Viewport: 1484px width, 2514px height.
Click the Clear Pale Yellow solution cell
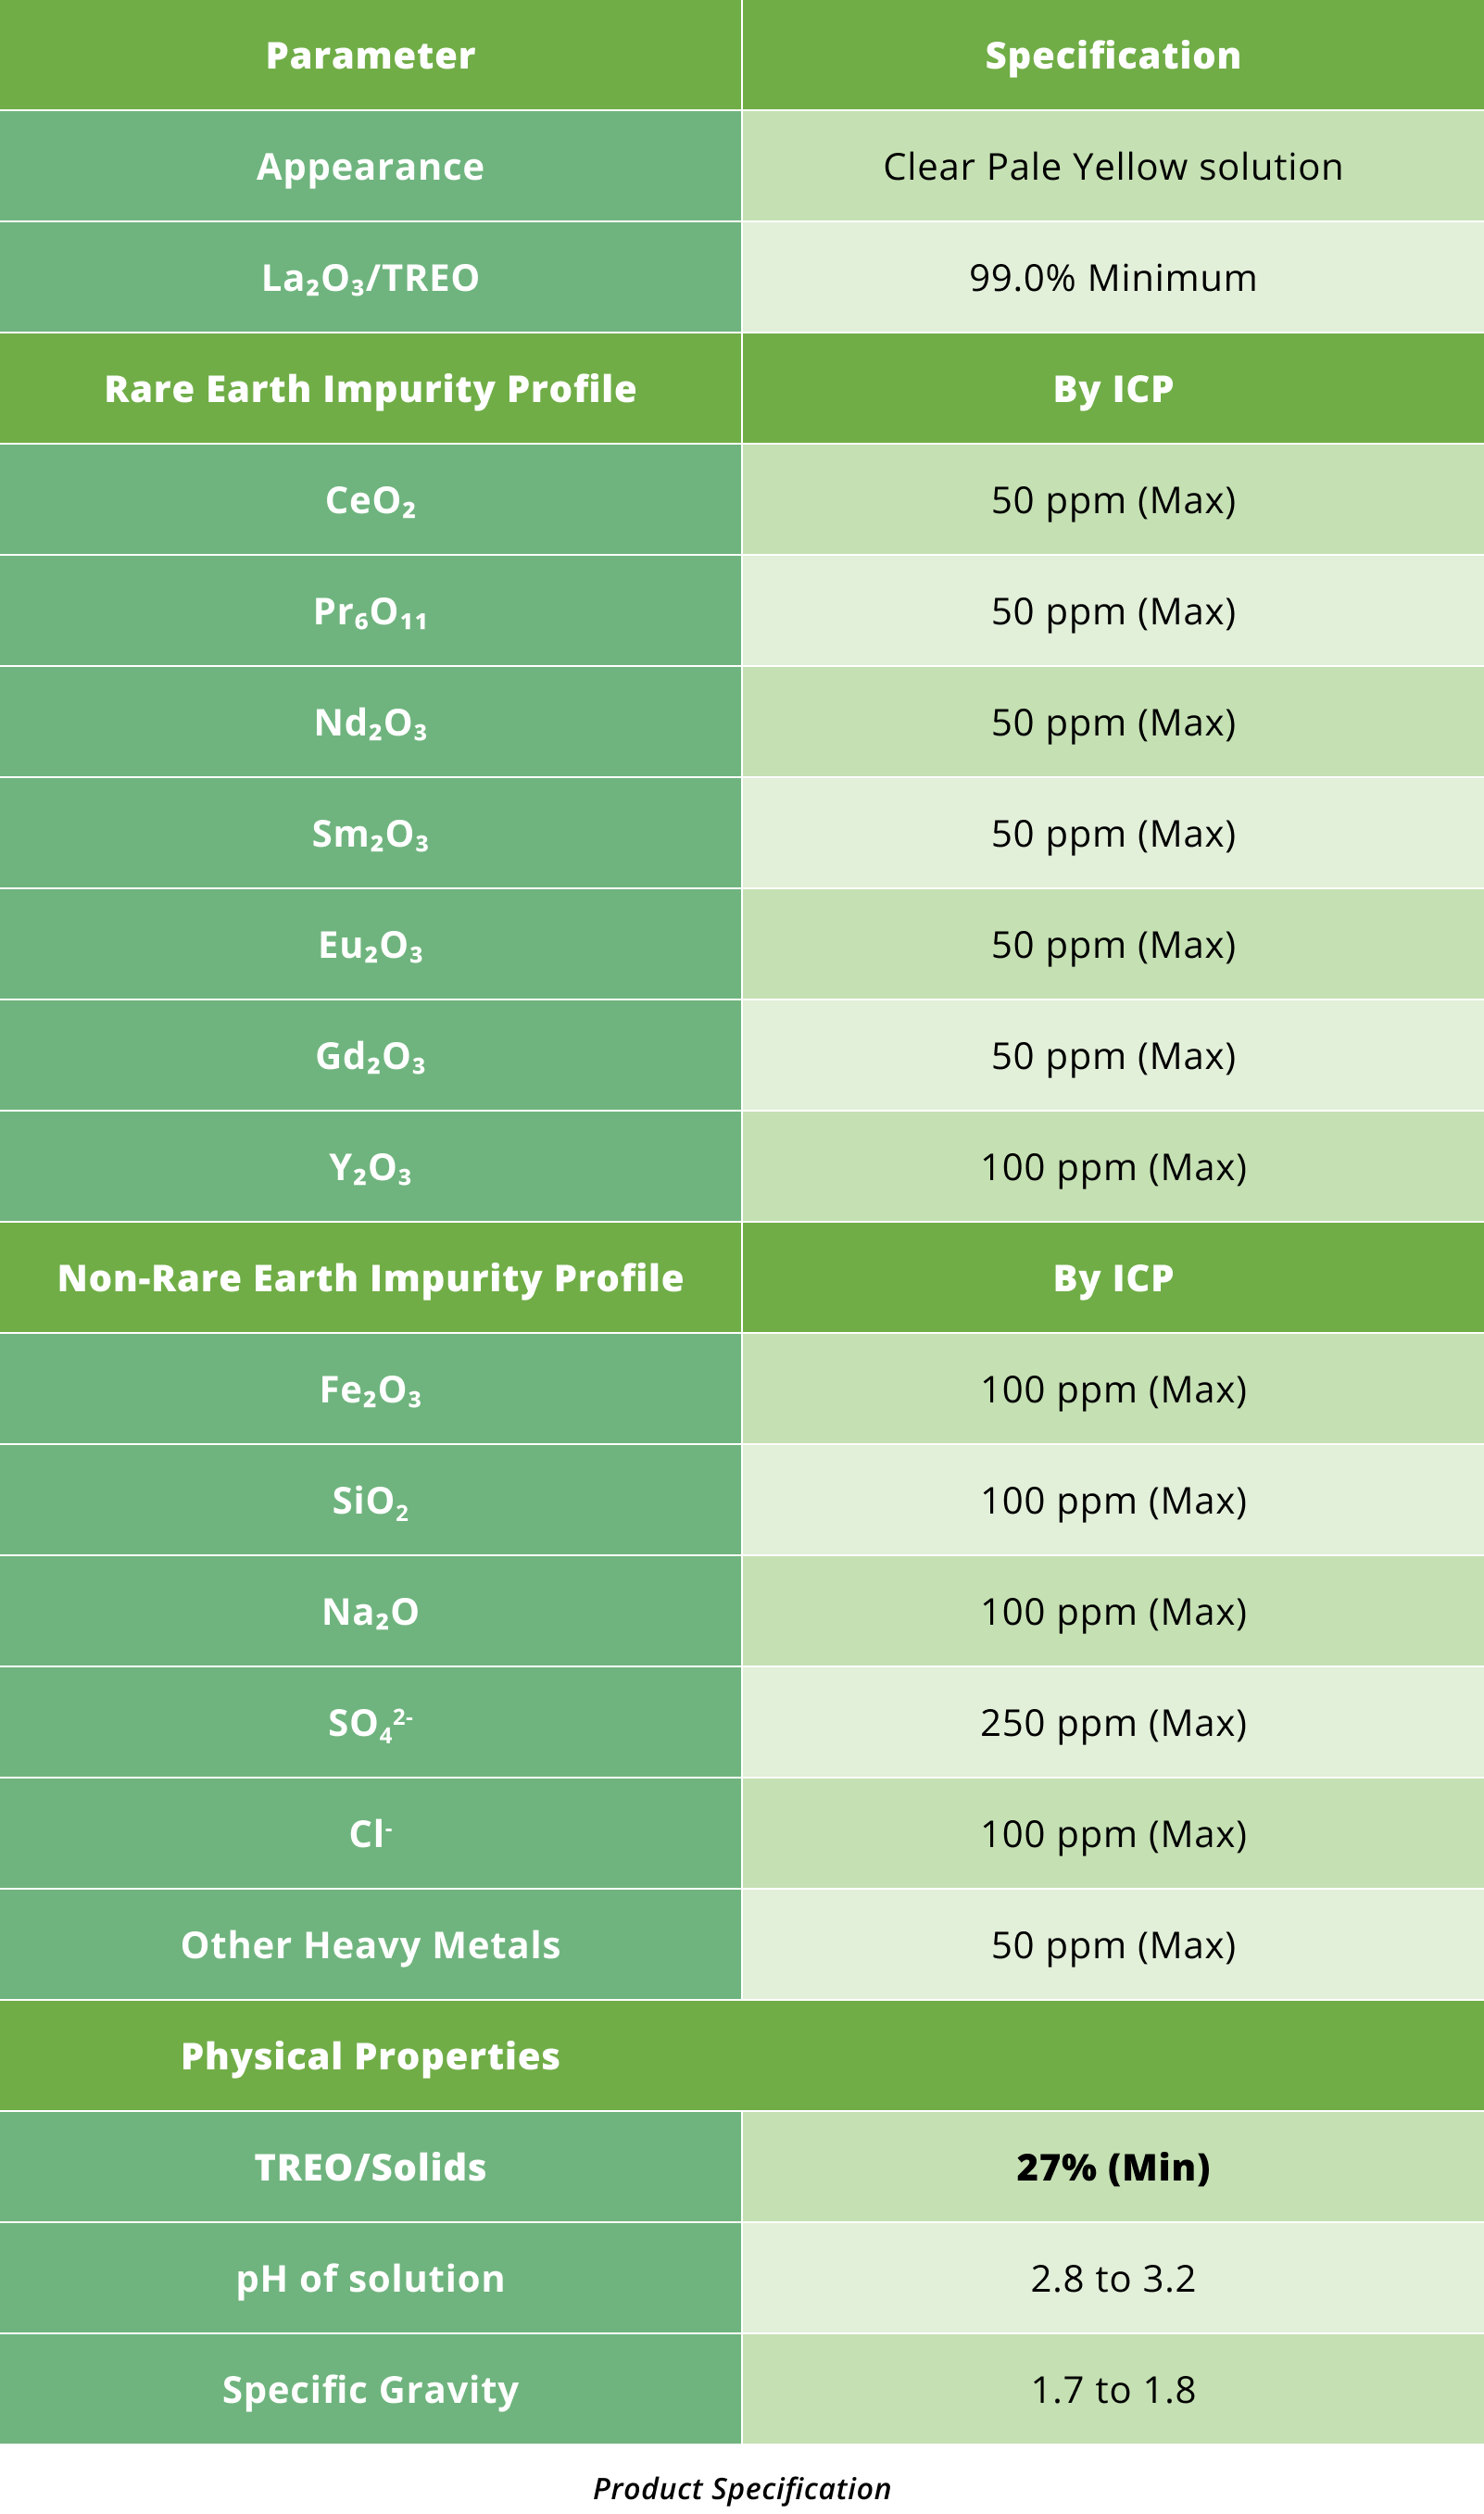[x=1112, y=167]
